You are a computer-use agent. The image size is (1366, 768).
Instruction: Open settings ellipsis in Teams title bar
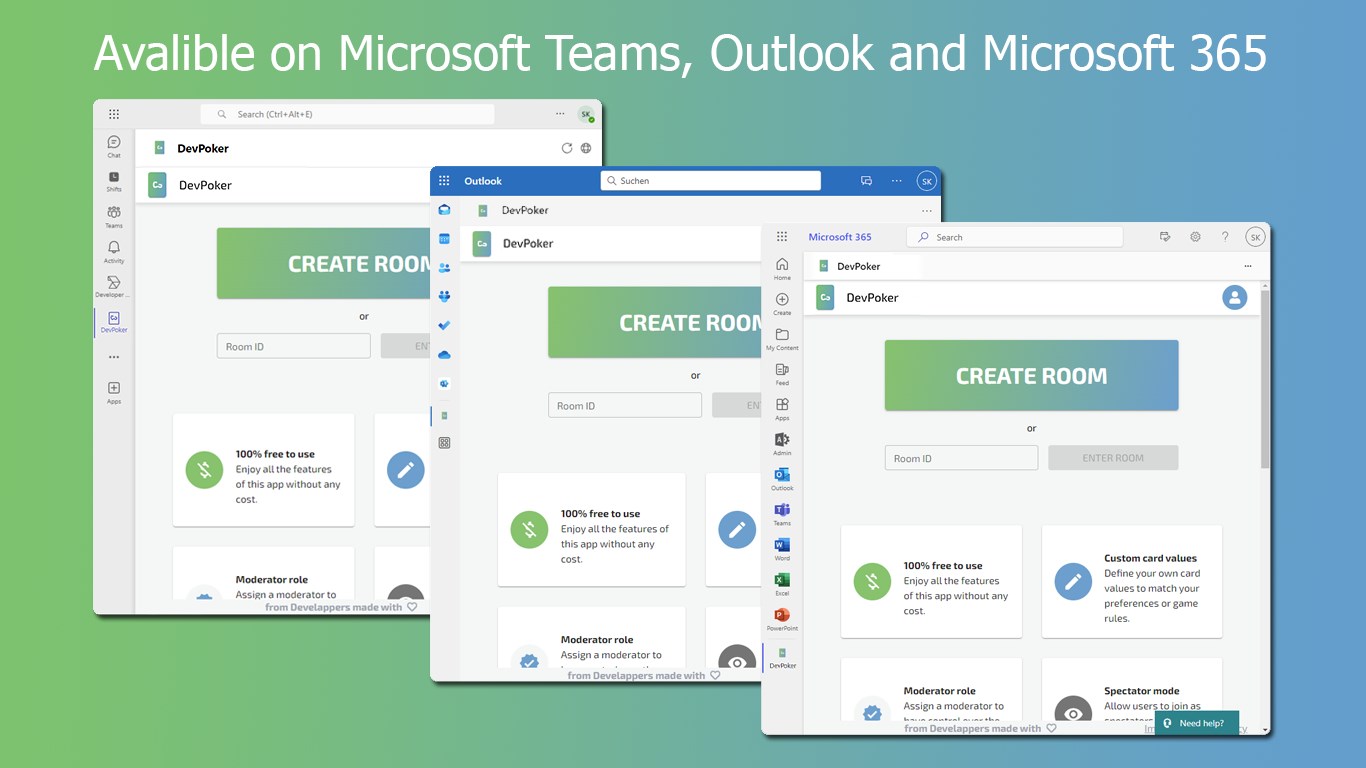click(560, 114)
